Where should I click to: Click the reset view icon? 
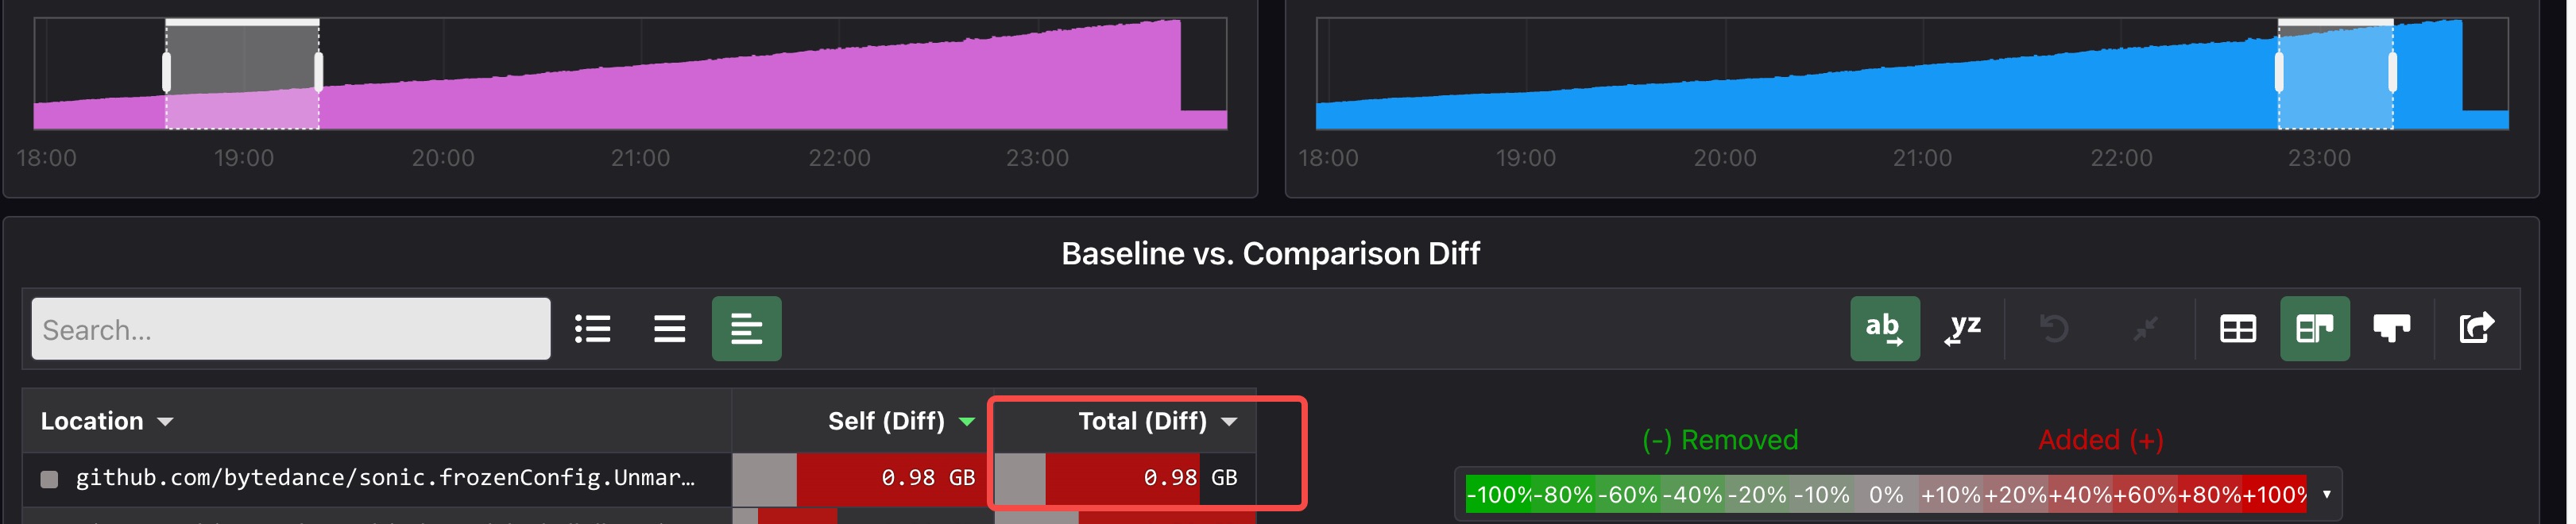tap(2053, 328)
